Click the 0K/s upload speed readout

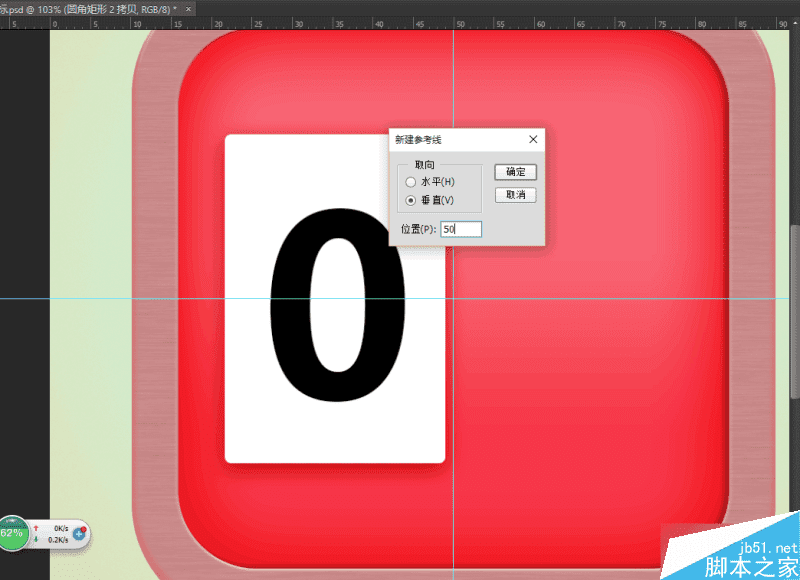click(61, 528)
